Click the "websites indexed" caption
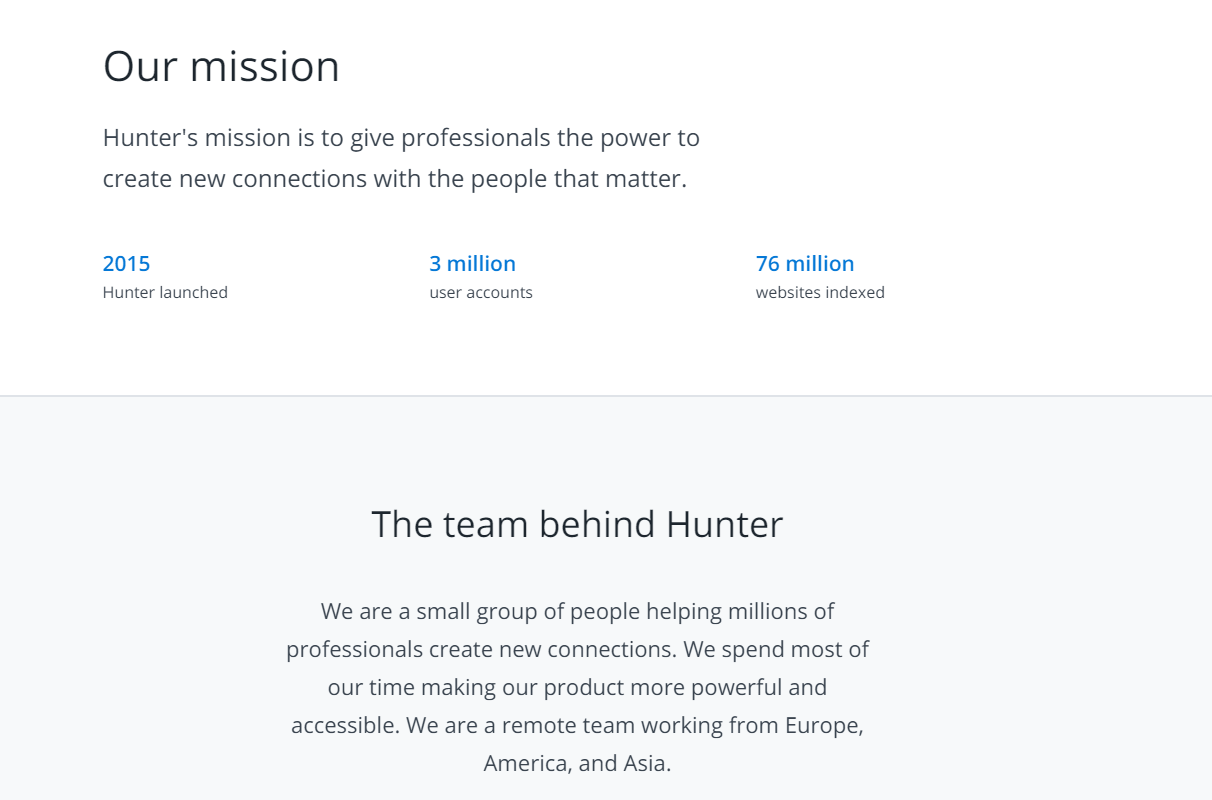1212x800 pixels. 820,293
